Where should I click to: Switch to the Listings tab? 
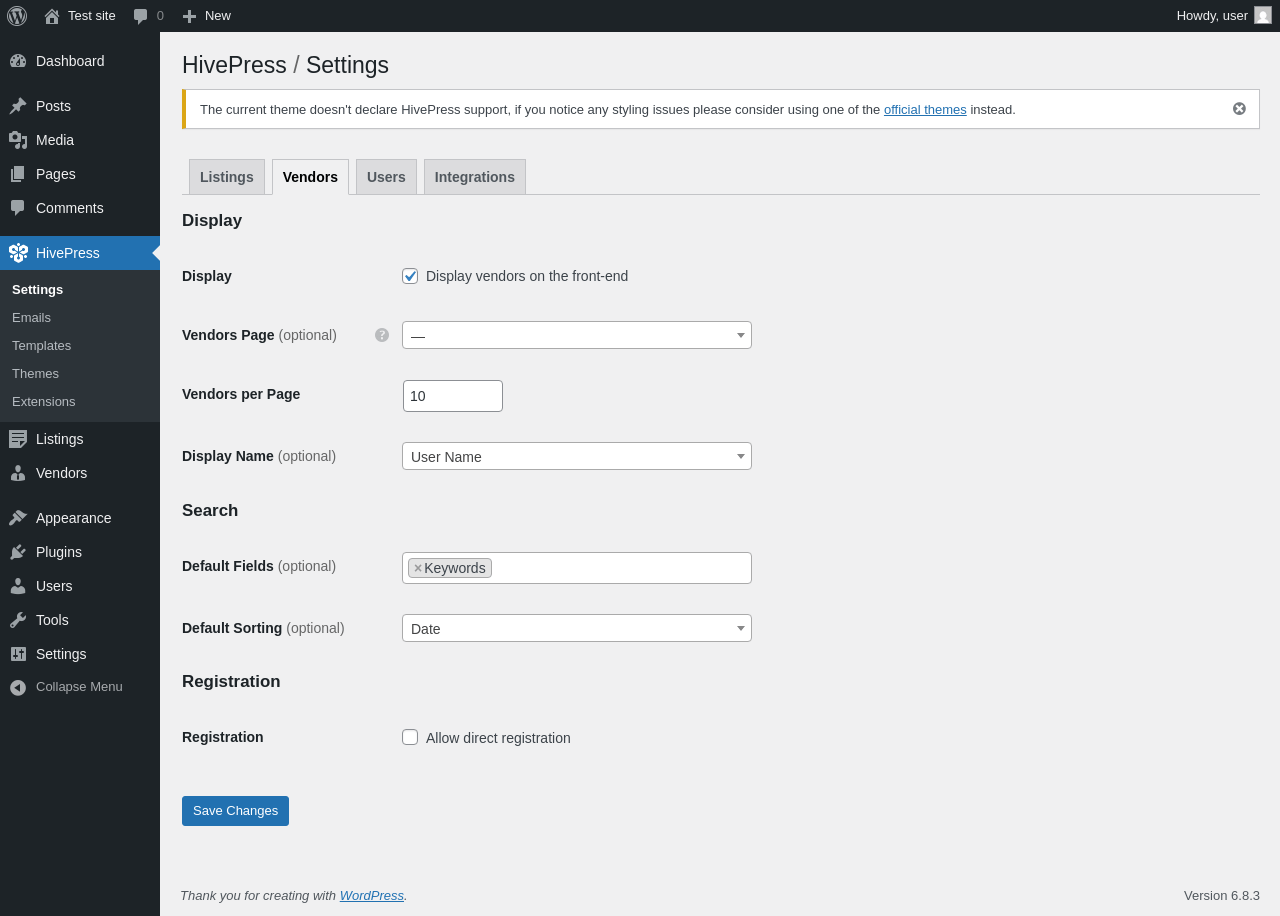click(x=226, y=177)
